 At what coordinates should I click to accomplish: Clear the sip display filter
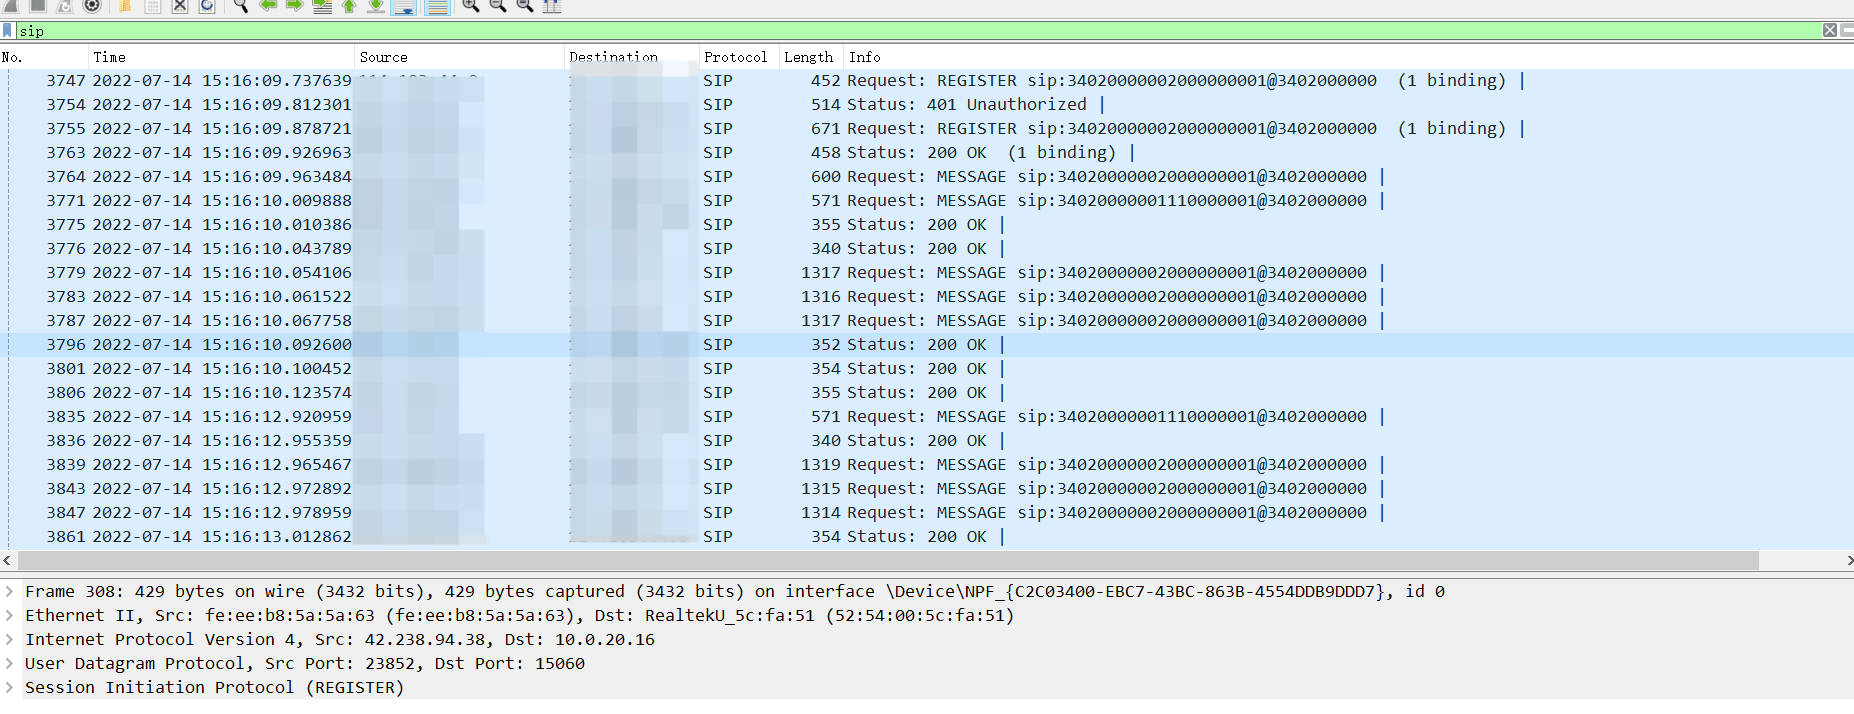pyautogui.click(x=1830, y=30)
